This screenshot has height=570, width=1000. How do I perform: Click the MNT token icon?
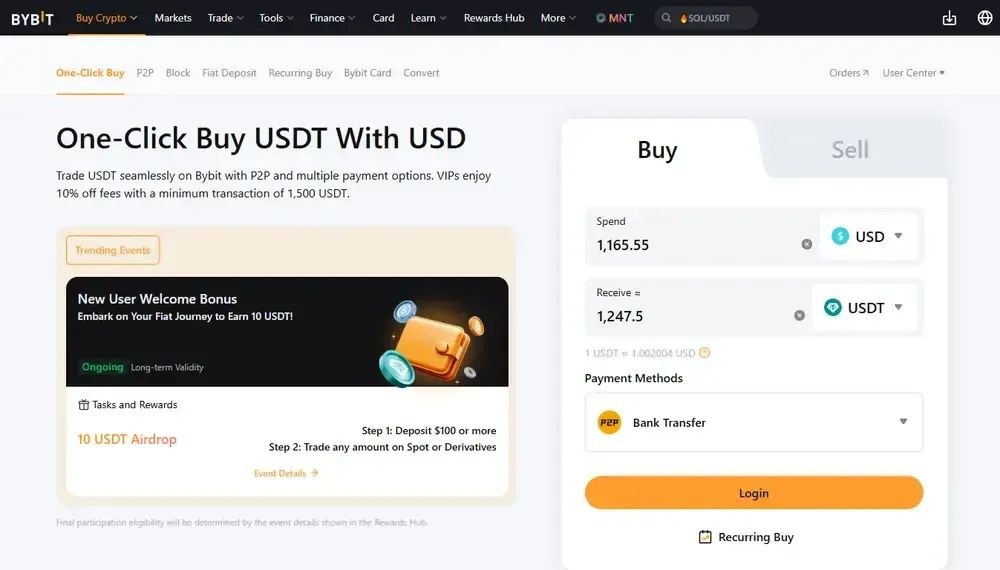click(x=601, y=18)
